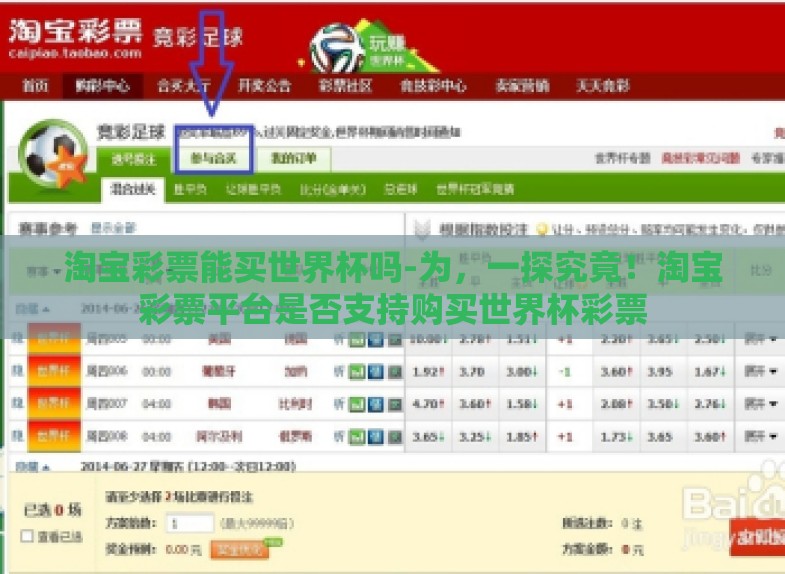Open the blue icon in the 周四006 row
785x574 pixels.
[x=376, y=372]
